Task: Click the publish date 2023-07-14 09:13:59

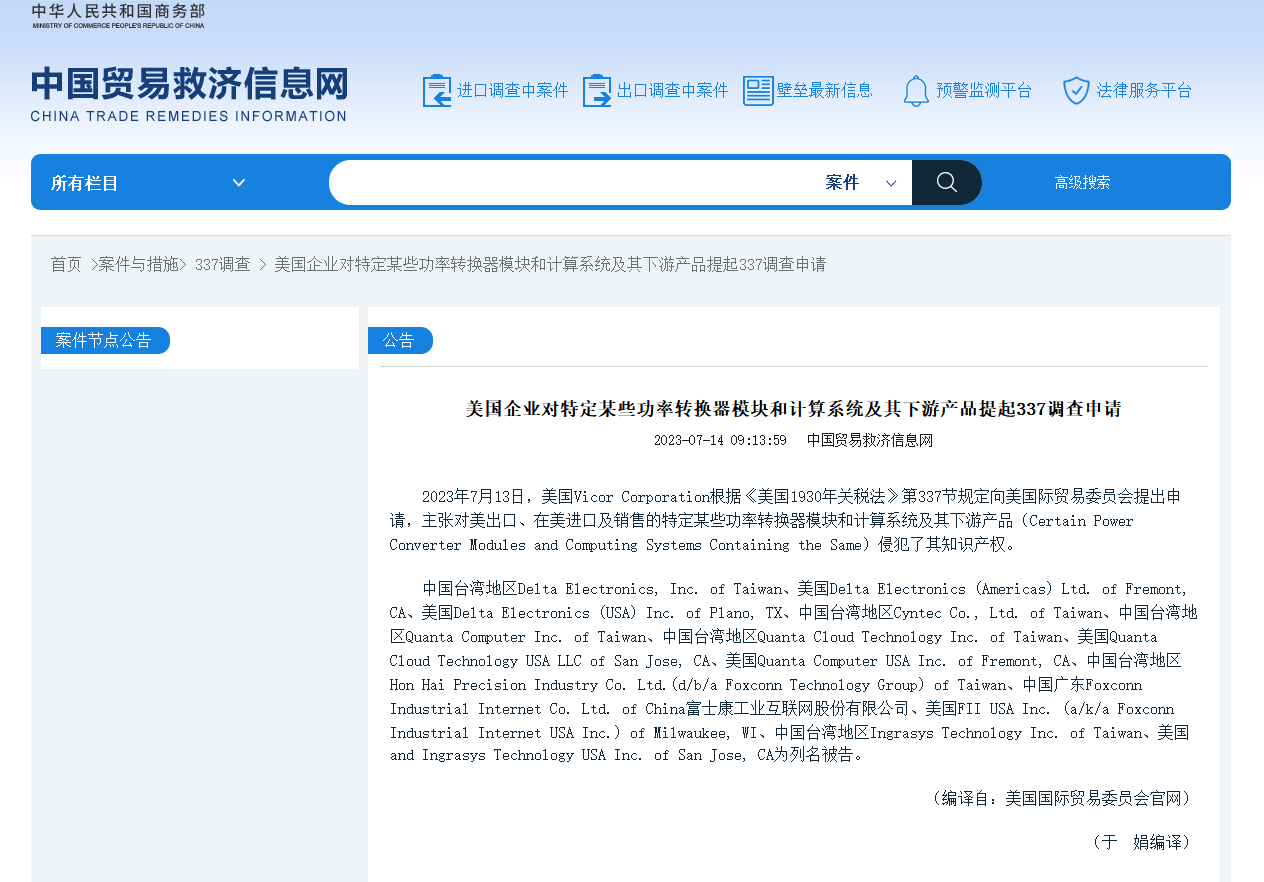Action: pos(720,440)
